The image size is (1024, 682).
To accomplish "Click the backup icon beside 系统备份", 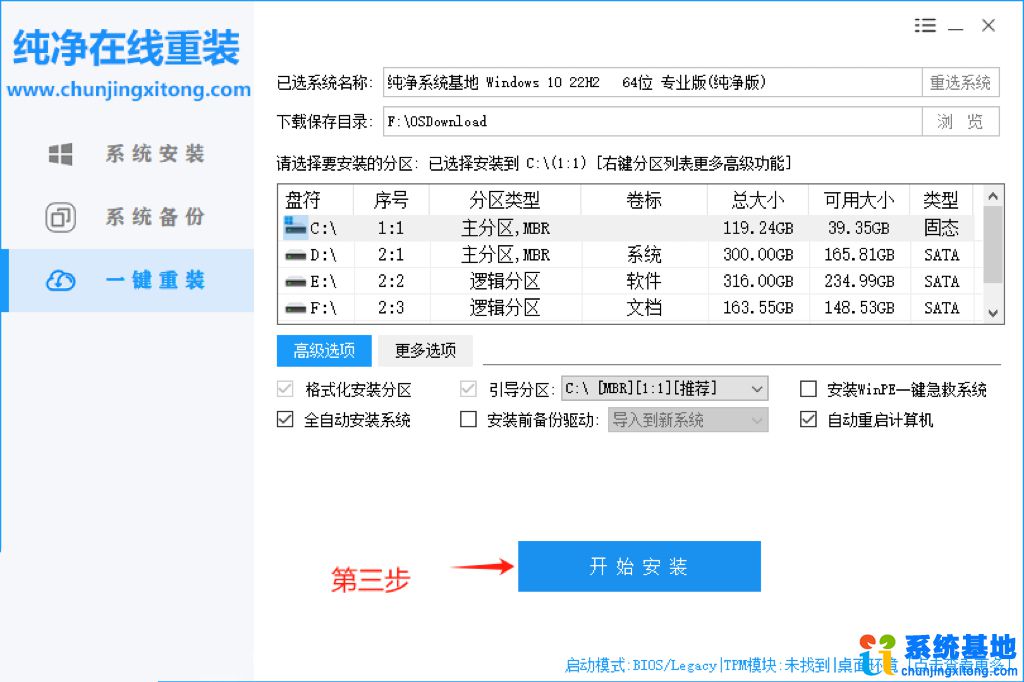I will 61,217.
